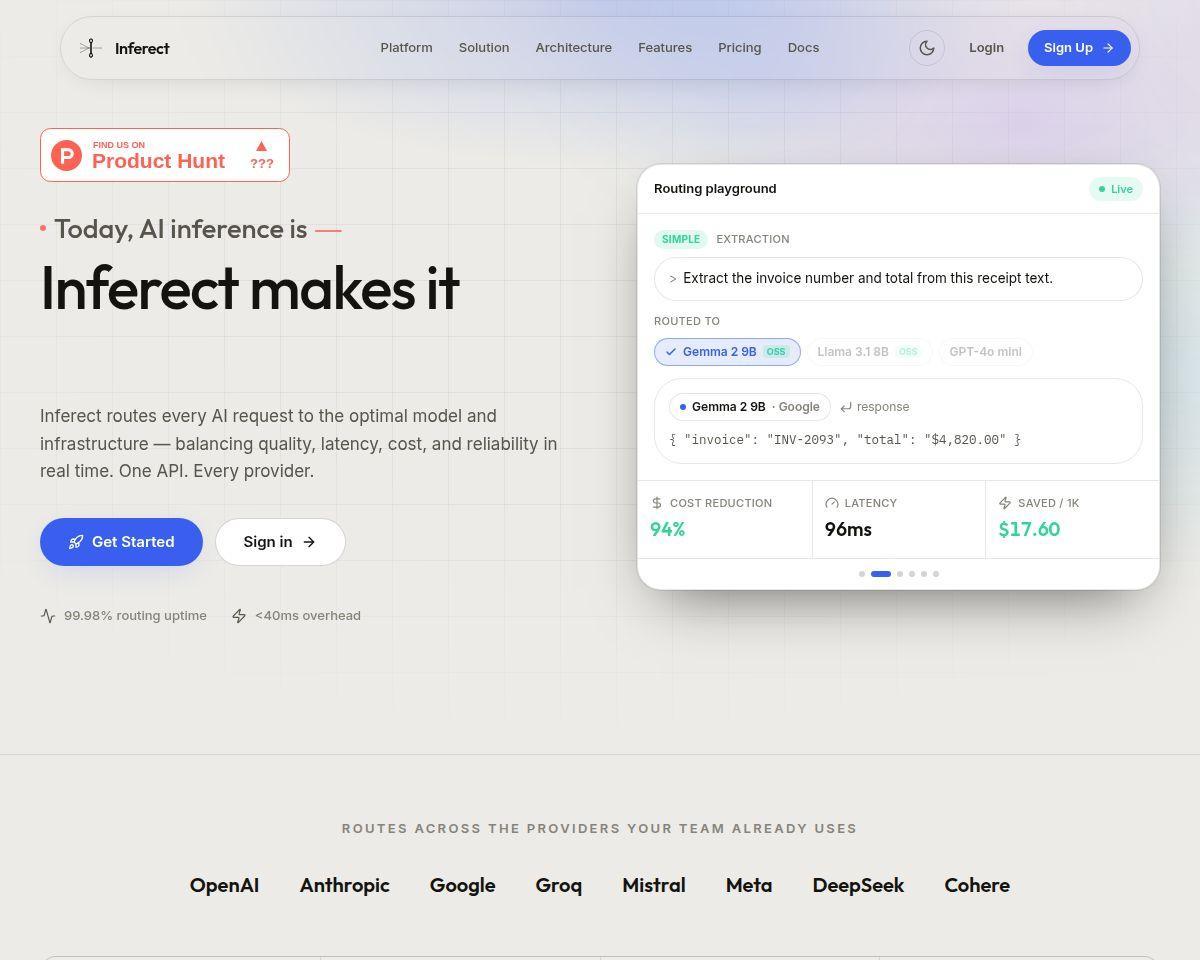Click the Cohere provider name

tap(977, 885)
